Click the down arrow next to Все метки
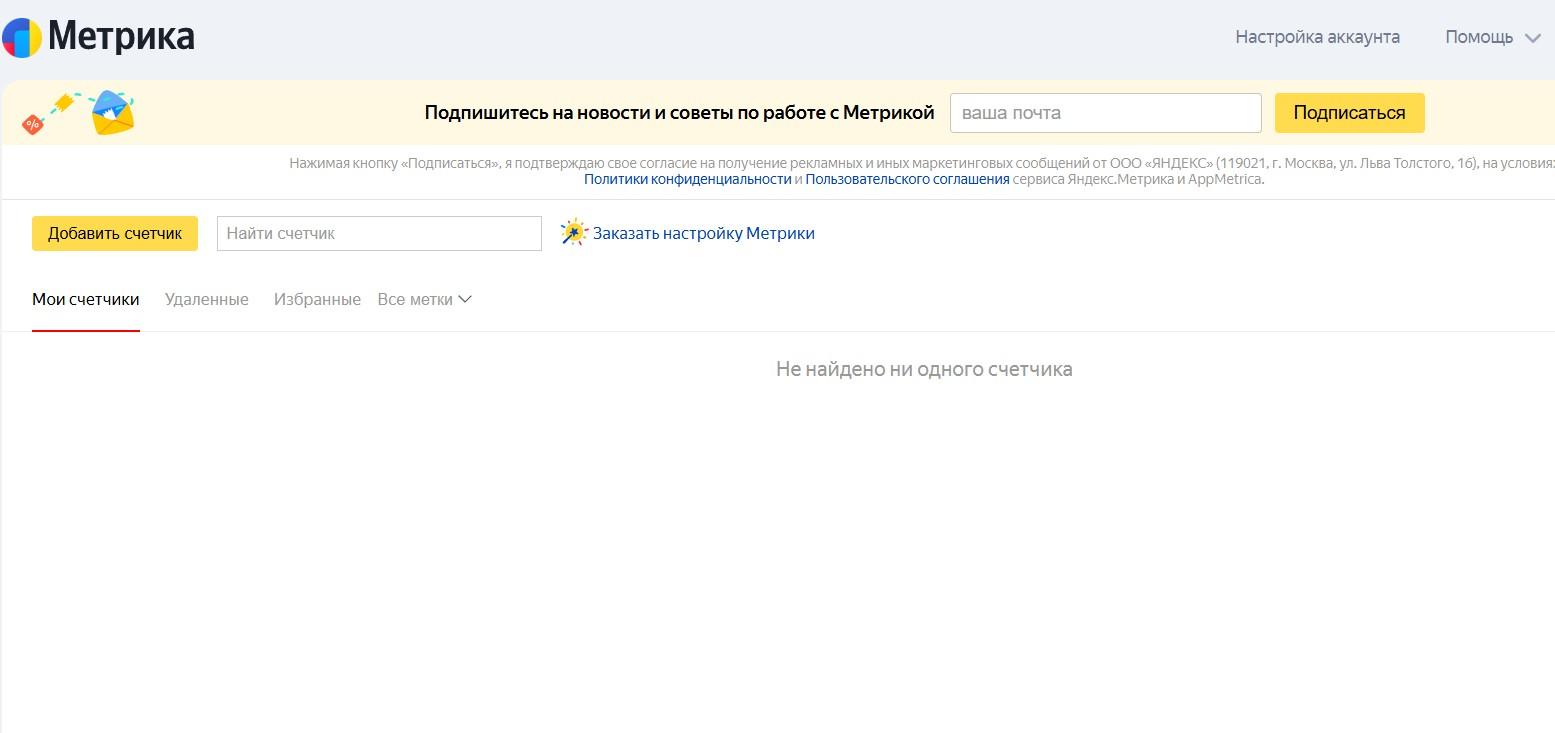Screen dimensions: 1555x733 tap(464, 299)
